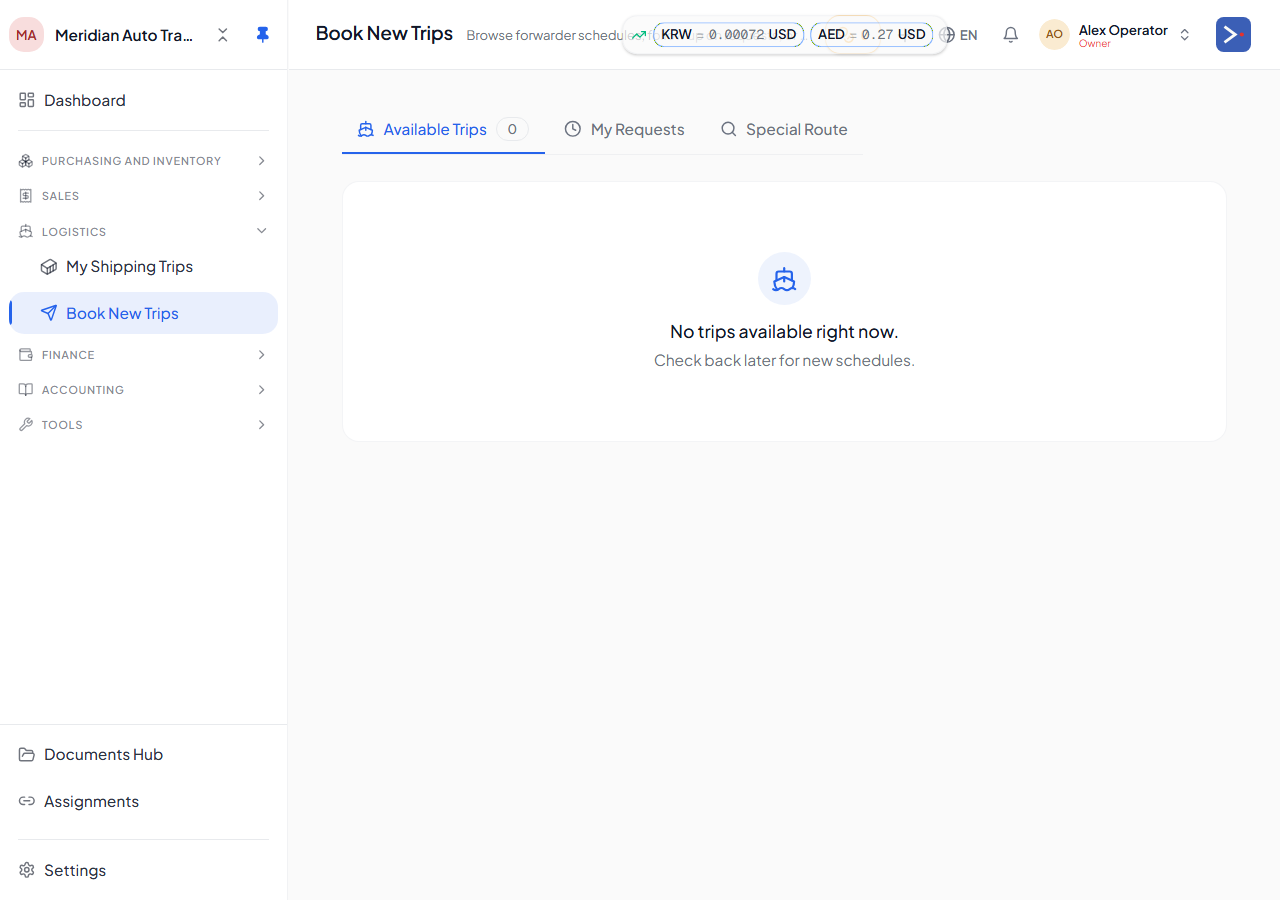Open Dashboard in the sidebar
The height and width of the screenshot is (900, 1280).
[x=144, y=100]
